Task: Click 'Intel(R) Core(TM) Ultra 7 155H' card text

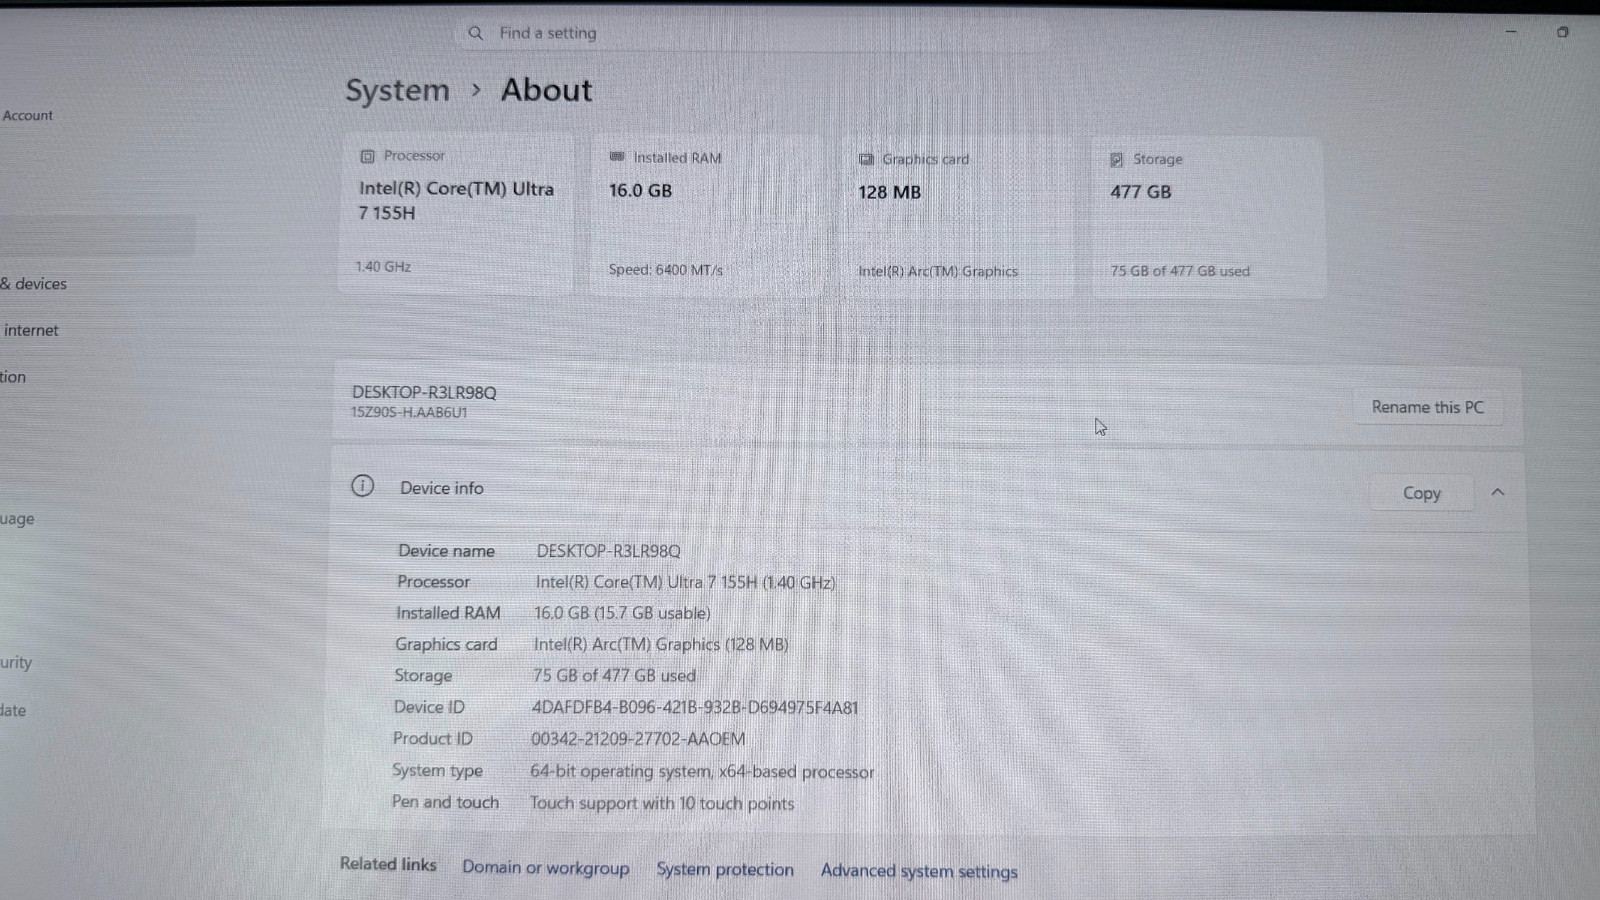Action: click(x=456, y=200)
